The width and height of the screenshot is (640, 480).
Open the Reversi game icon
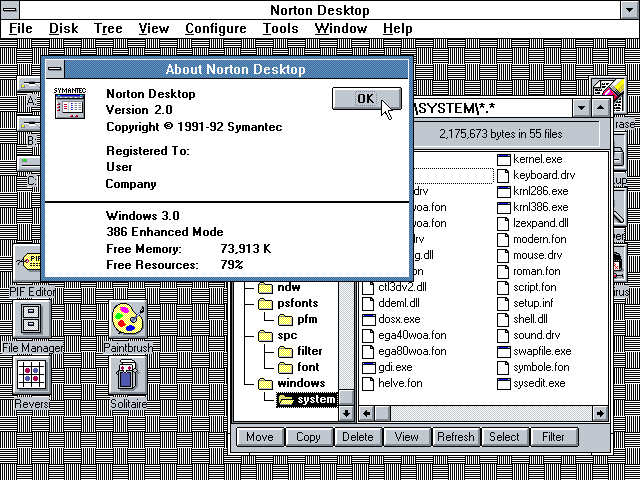[32, 375]
